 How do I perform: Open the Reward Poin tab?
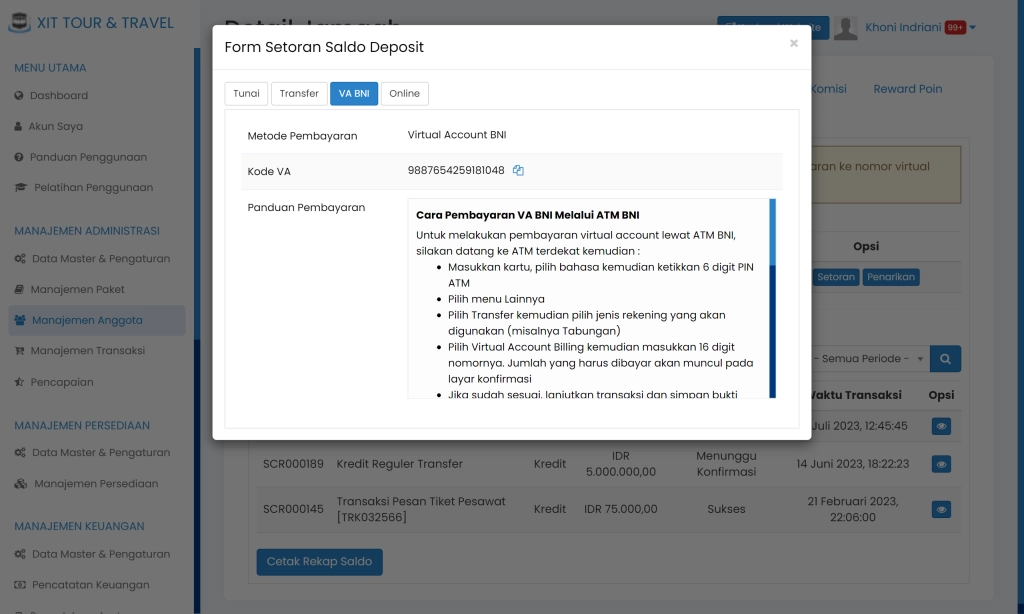tap(907, 89)
